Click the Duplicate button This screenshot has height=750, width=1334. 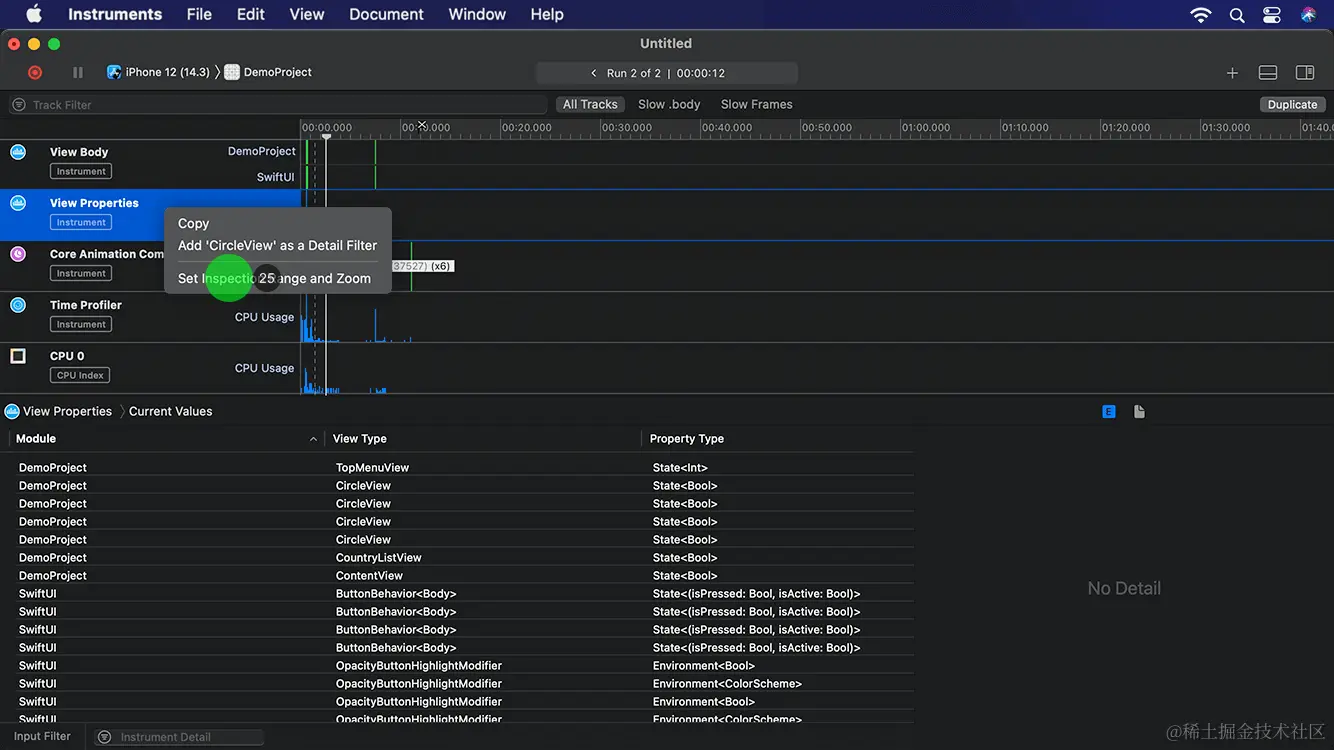[1292, 104]
